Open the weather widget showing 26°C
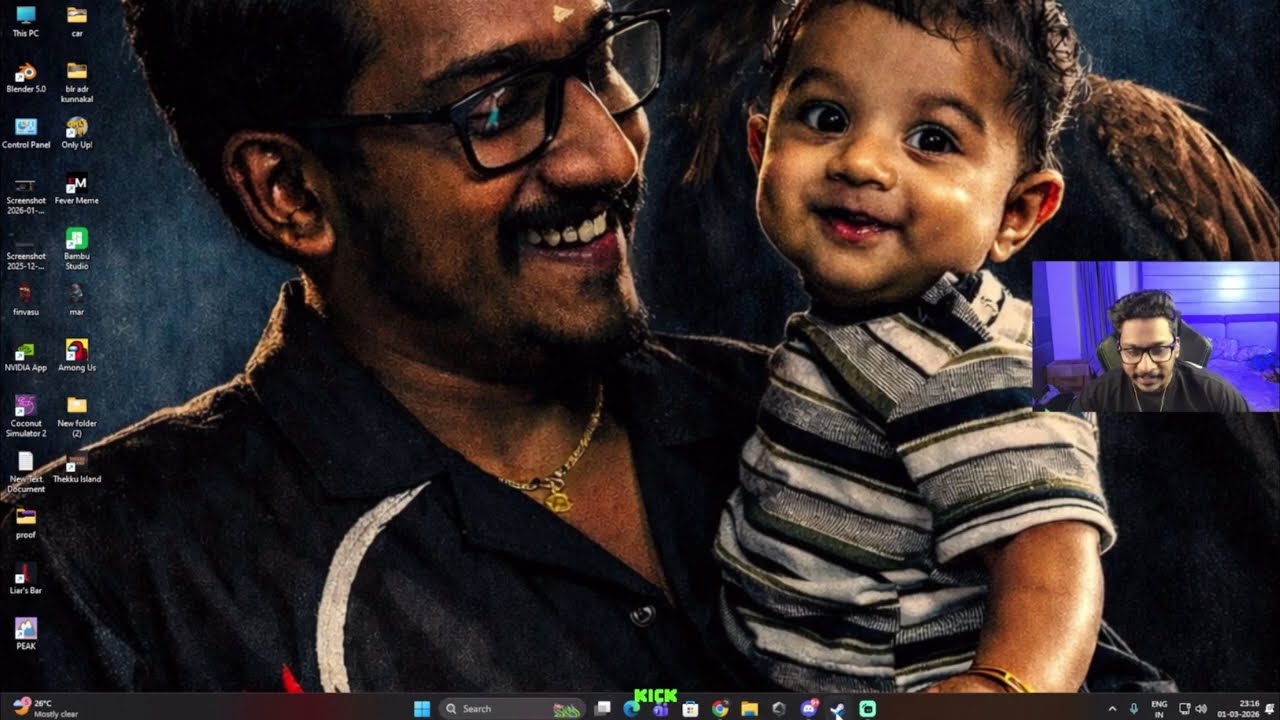Image resolution: width=1280 pixels, height=720 pixels. pyautogui.click(x=46, y=709)
